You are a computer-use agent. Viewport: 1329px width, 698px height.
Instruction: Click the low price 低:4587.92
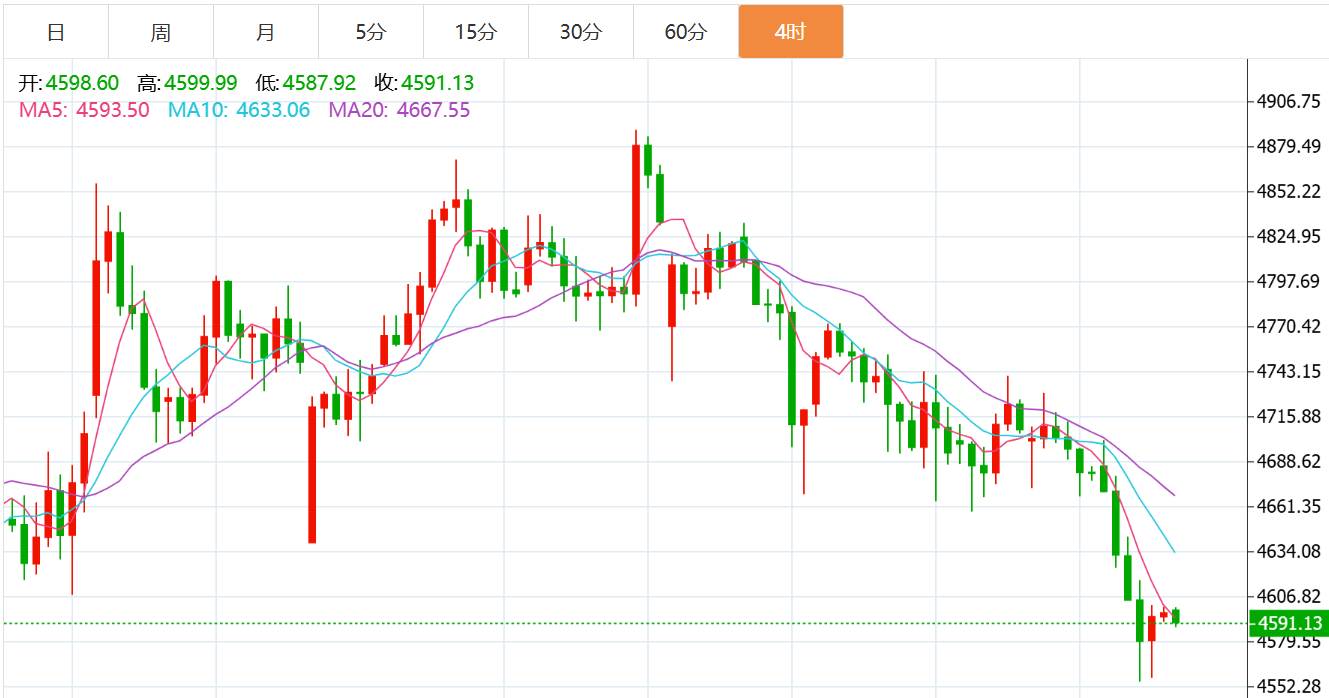pos(306,83)
